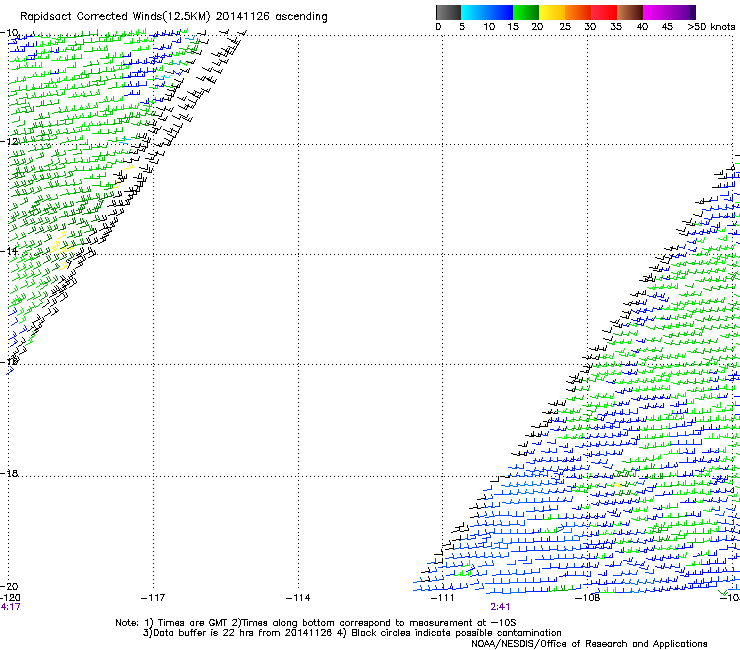Click the legend label '45' under color bar
Image resolution: width=740 pixels, height=650 pixels.
(667, 27)
